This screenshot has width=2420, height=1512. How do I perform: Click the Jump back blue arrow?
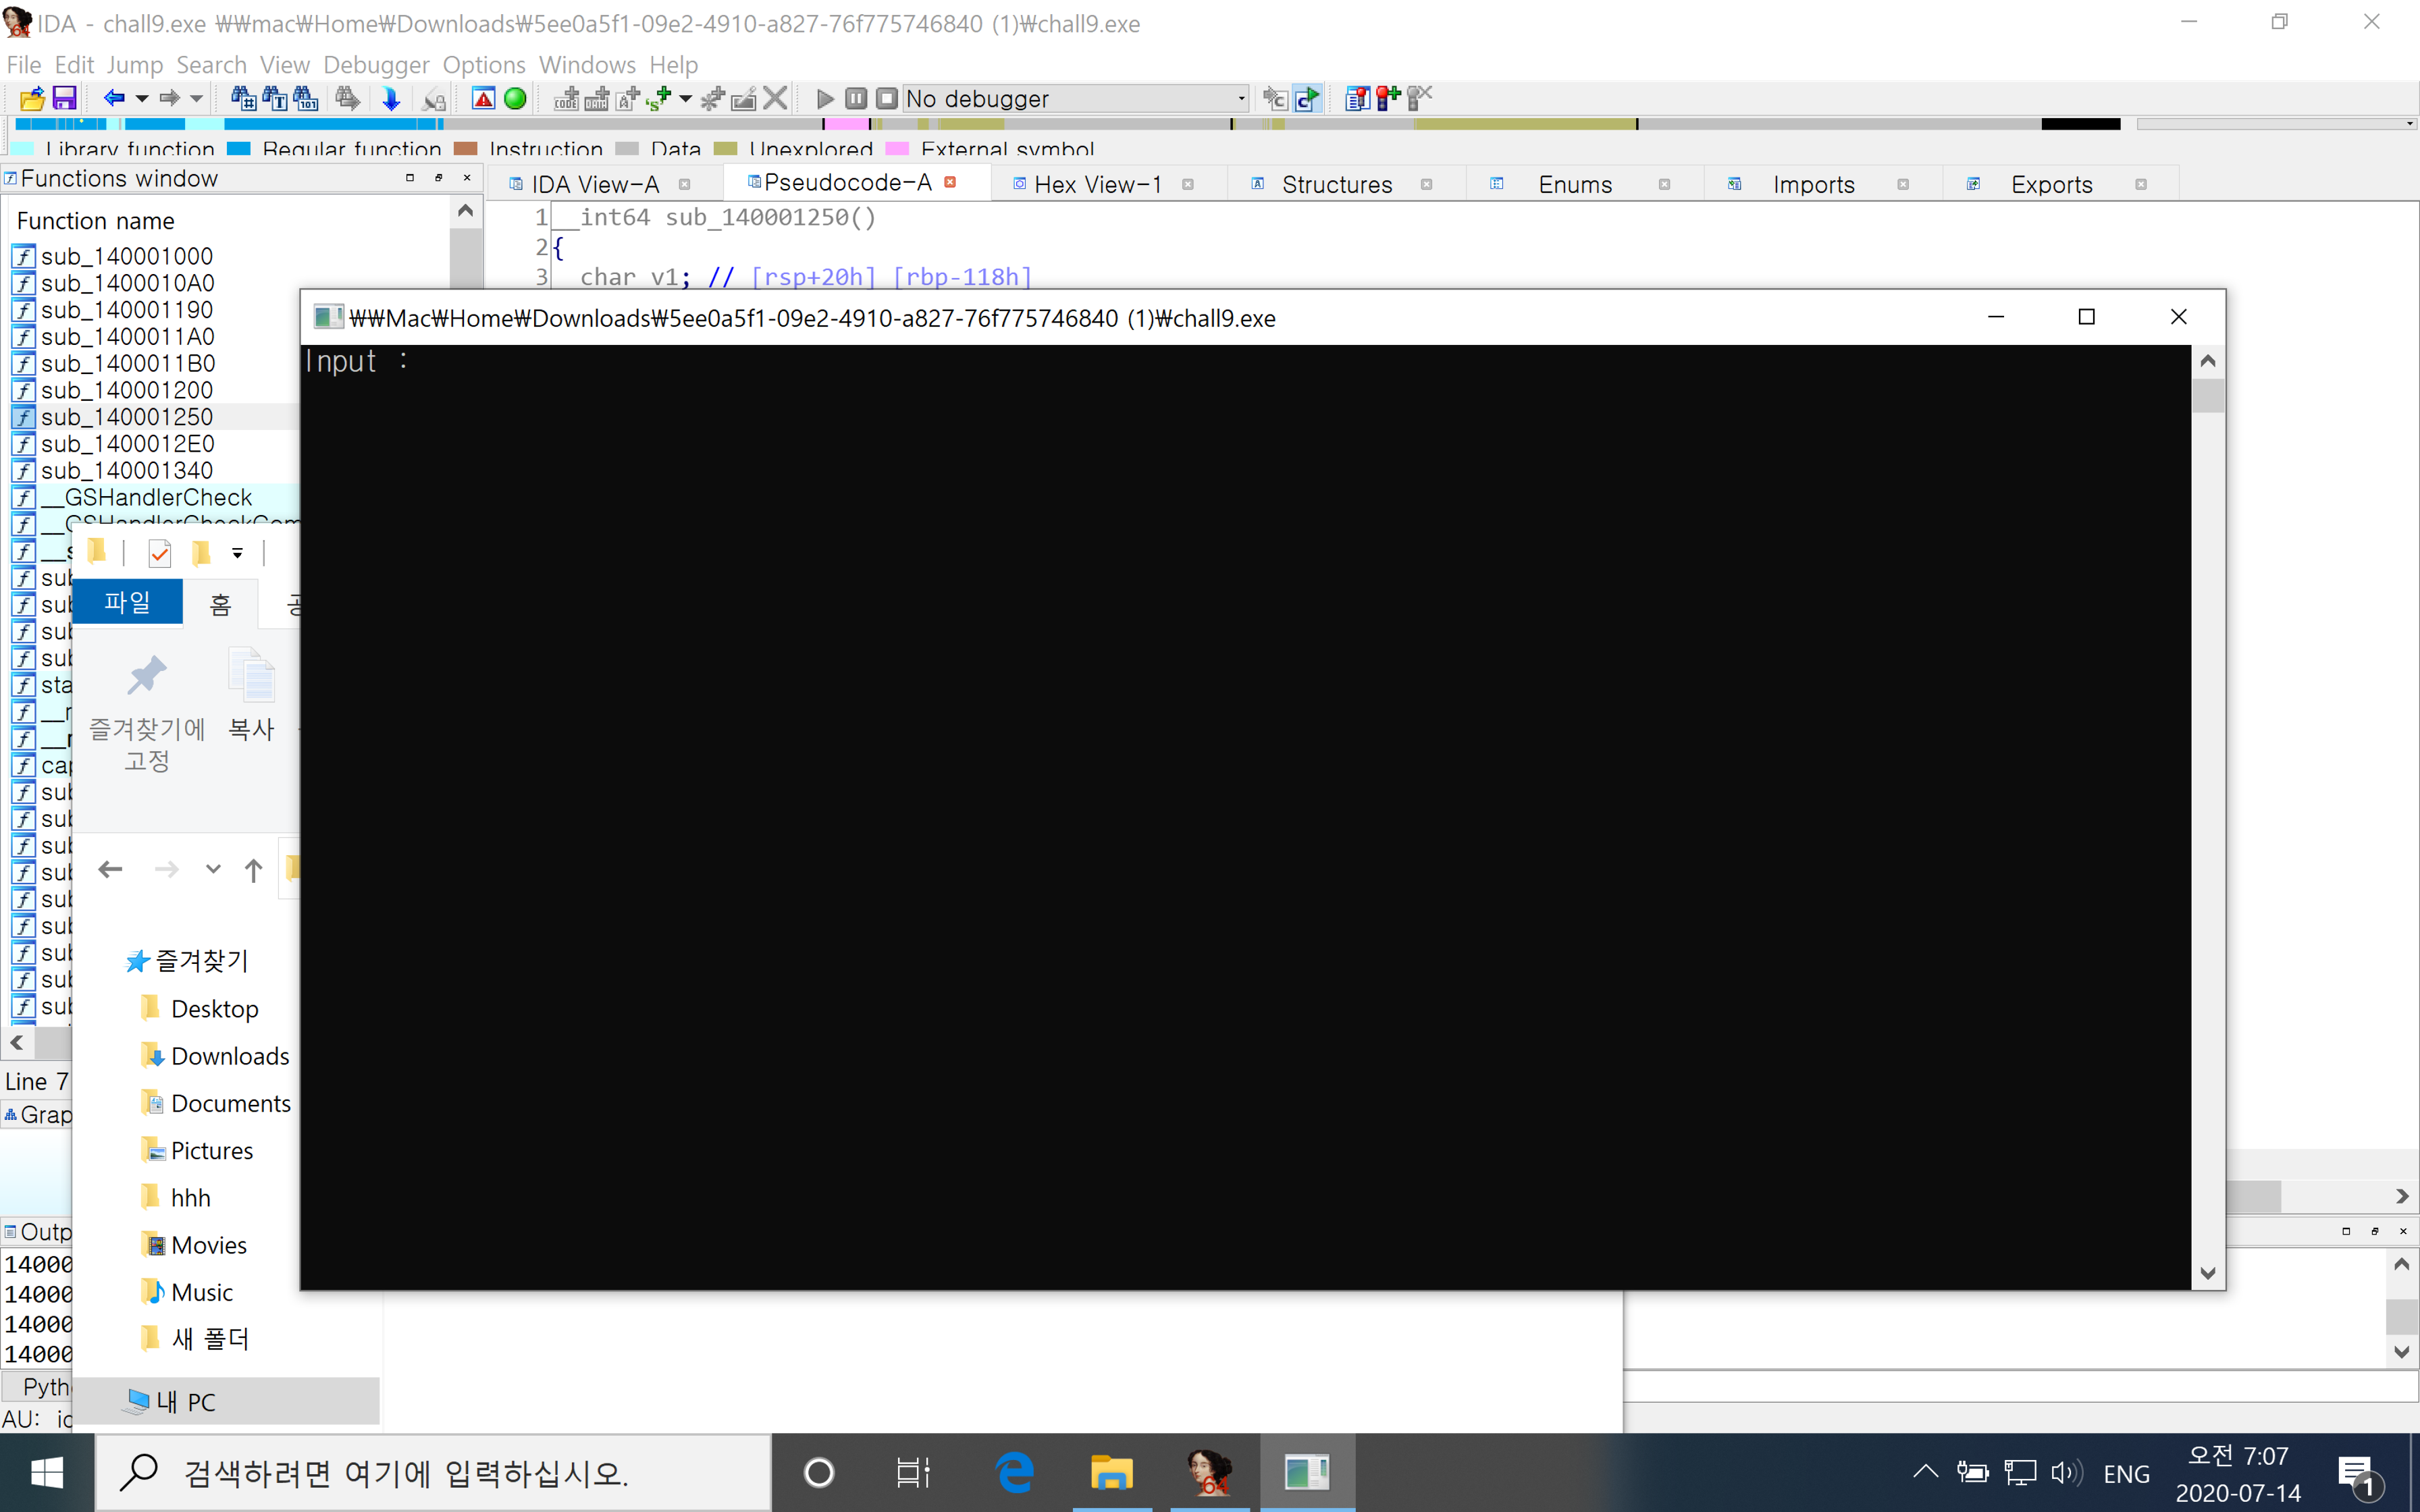click(114, 98)
